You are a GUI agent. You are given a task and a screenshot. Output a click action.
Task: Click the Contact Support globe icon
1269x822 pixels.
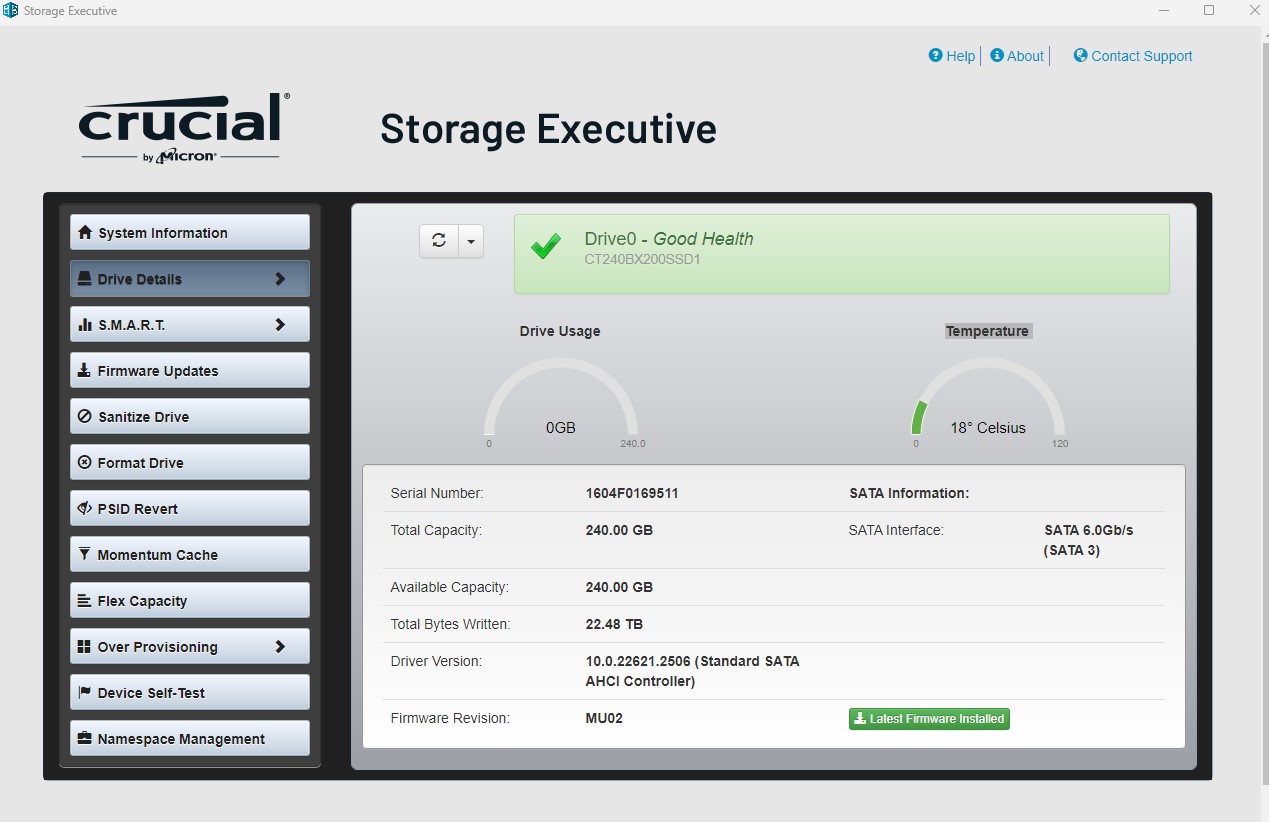(1080, 56)
